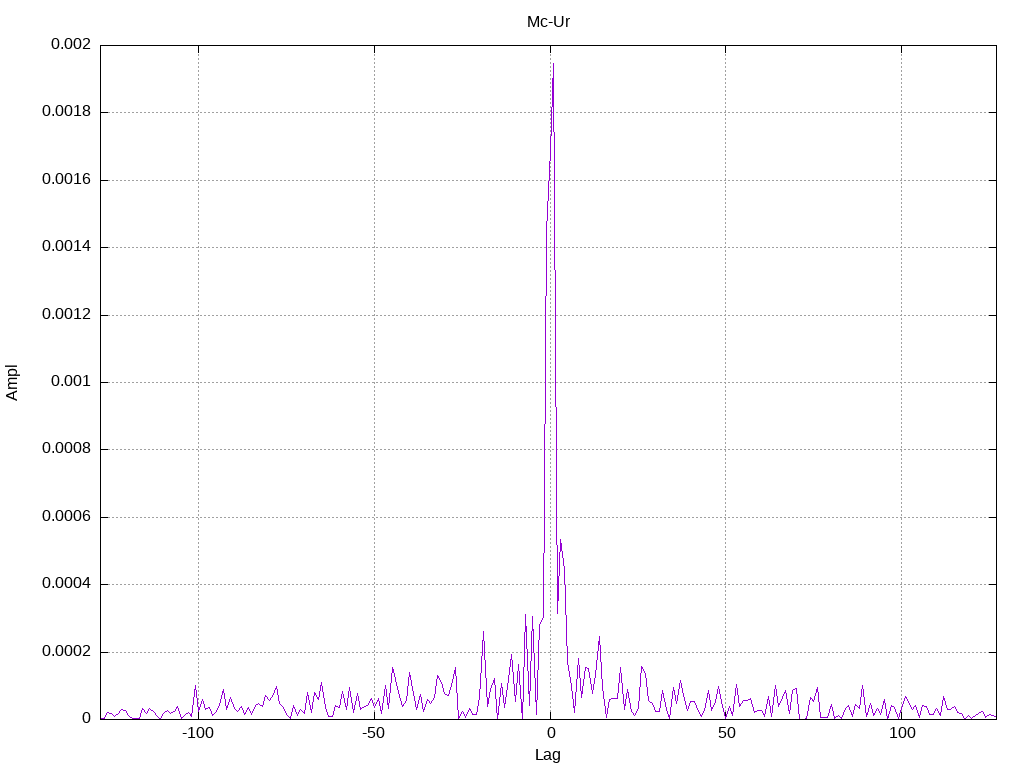The image size is (1024, 768).
Task: Select the y-axis value 0.0006
Action: [67, 517]
